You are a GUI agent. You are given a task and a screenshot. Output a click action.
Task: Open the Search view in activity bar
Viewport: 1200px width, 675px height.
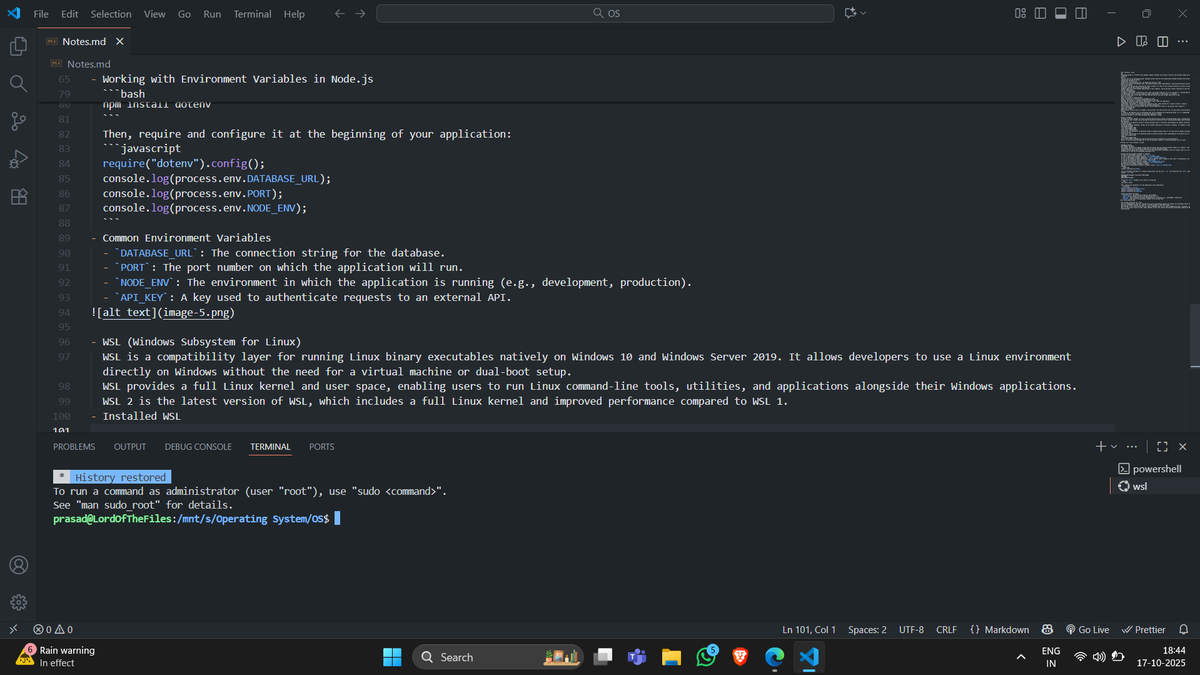click(x=18, y=84)
